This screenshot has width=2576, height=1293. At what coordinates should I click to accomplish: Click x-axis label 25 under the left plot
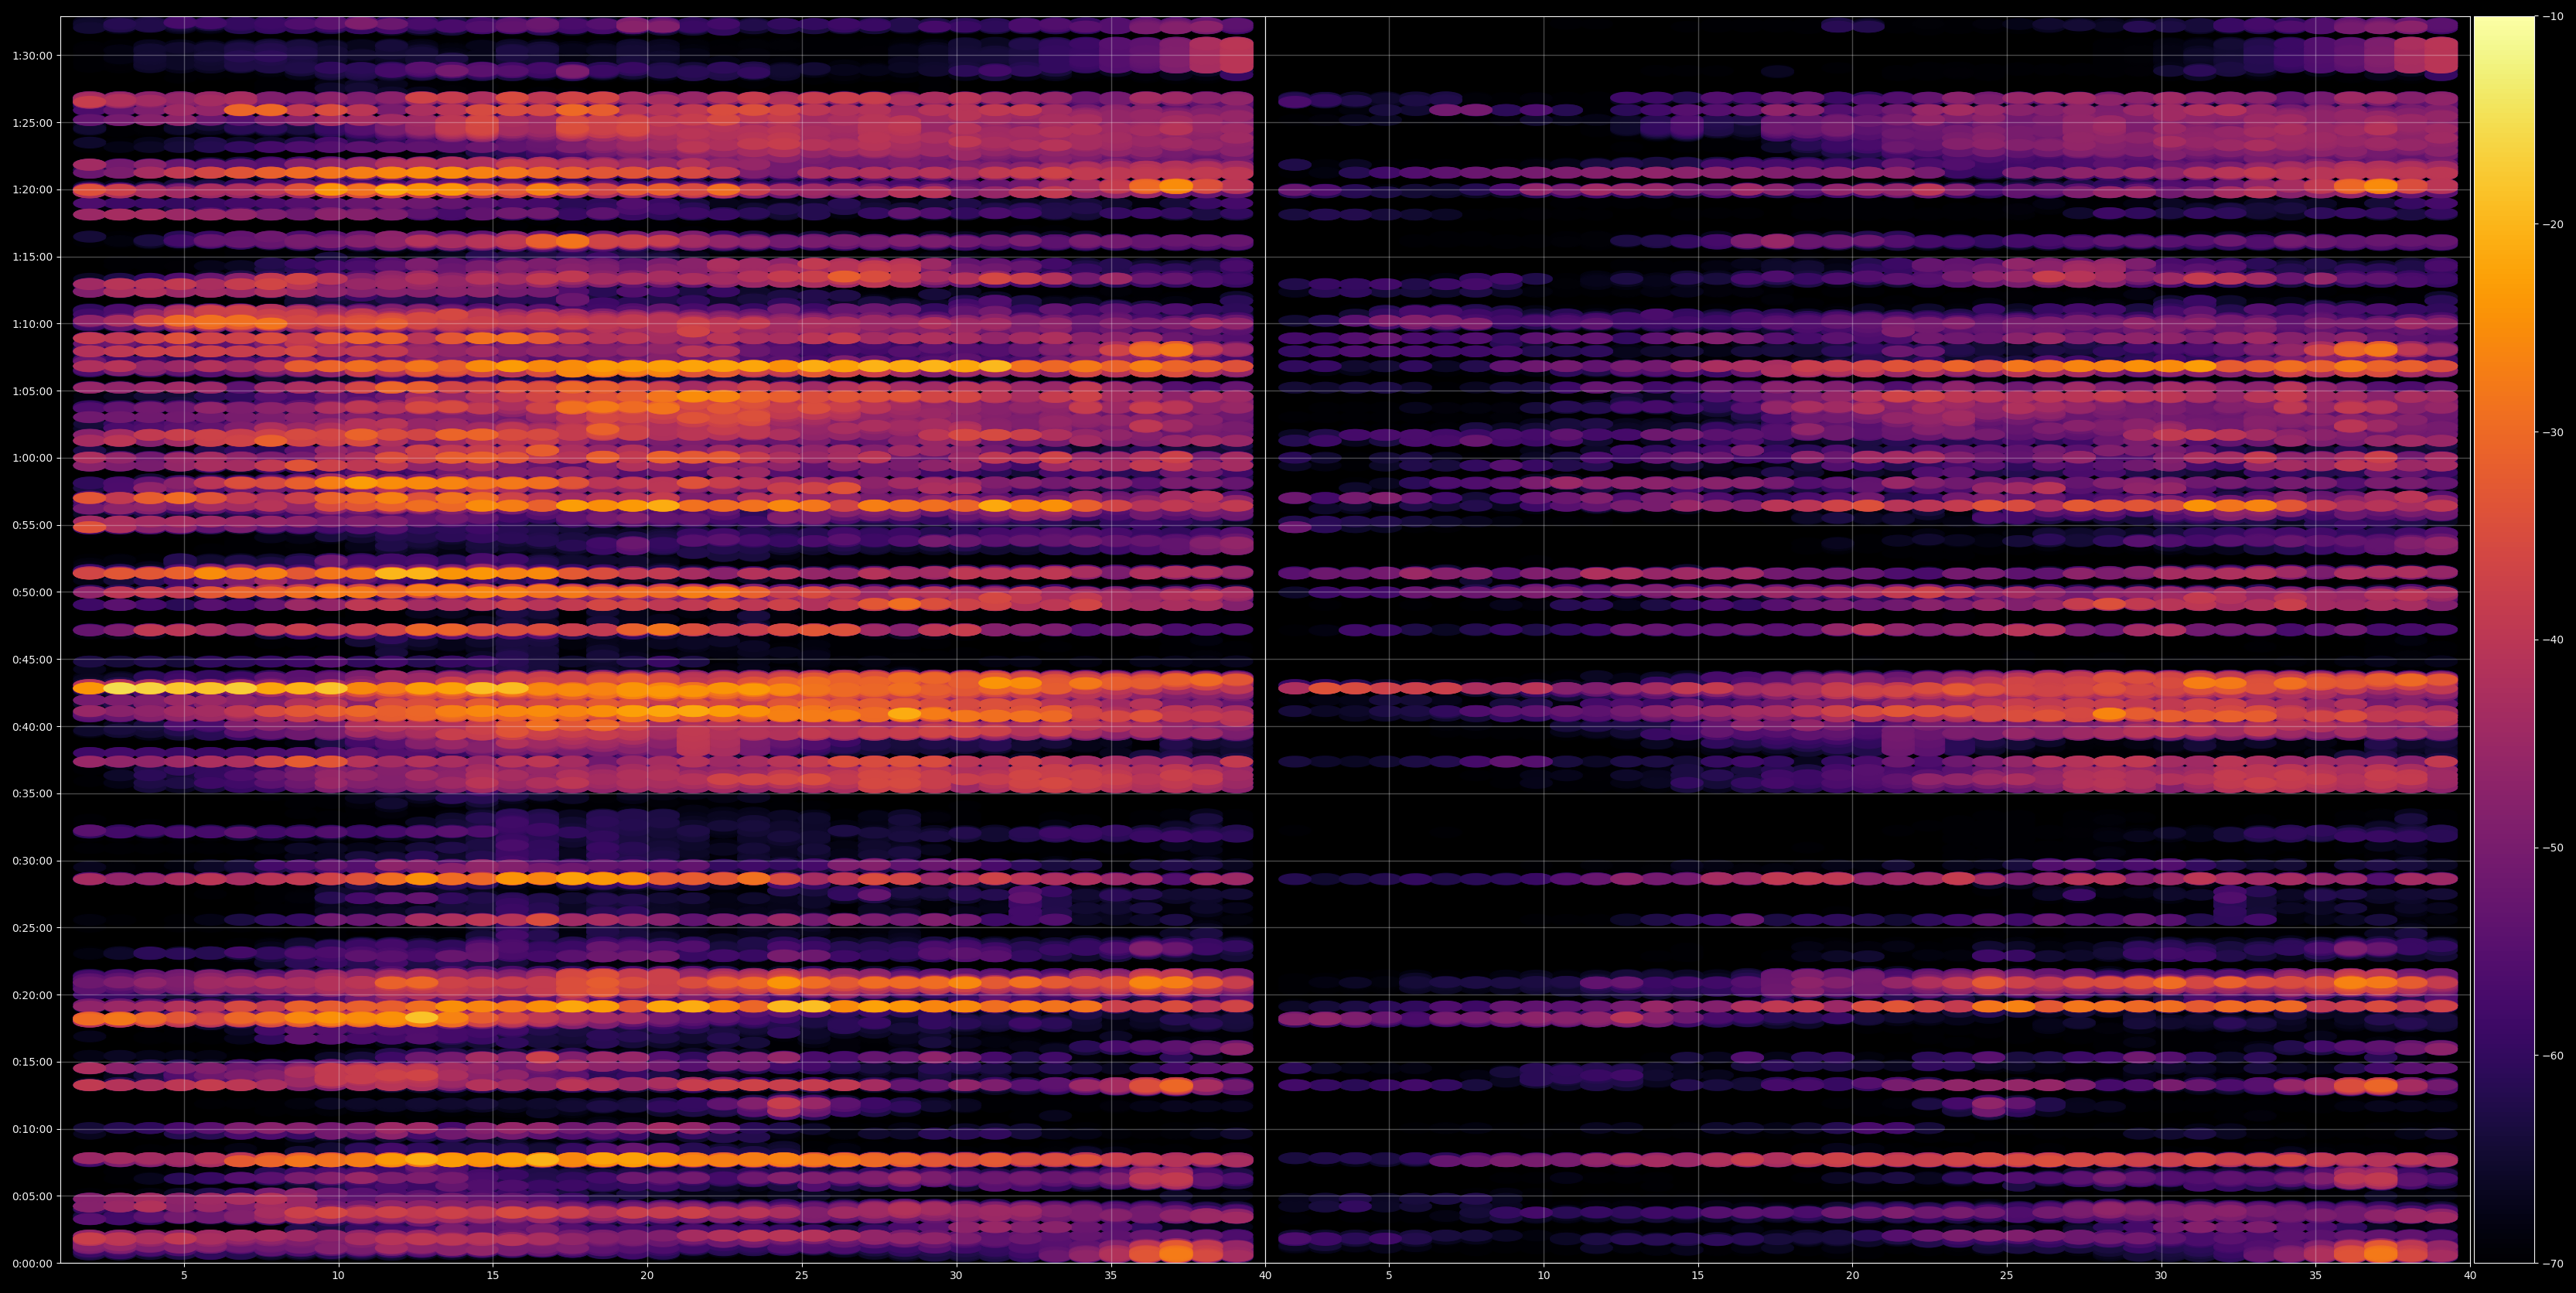point(802,1276)
